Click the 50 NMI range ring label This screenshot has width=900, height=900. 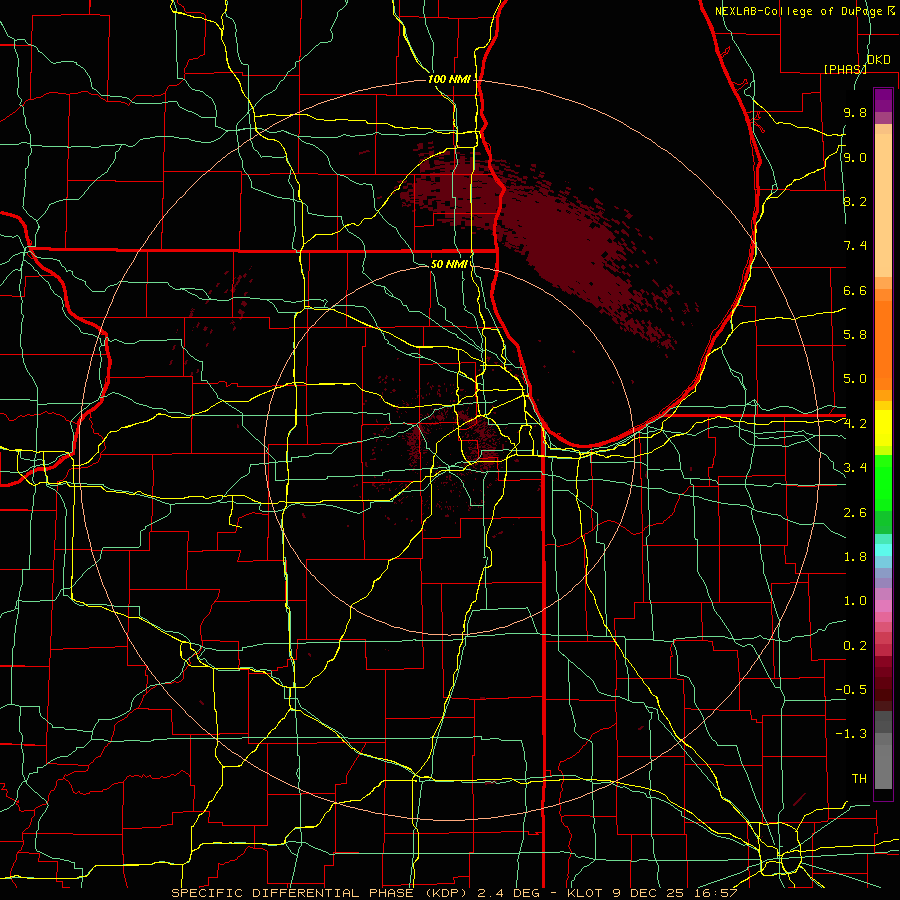coord(449,264)
